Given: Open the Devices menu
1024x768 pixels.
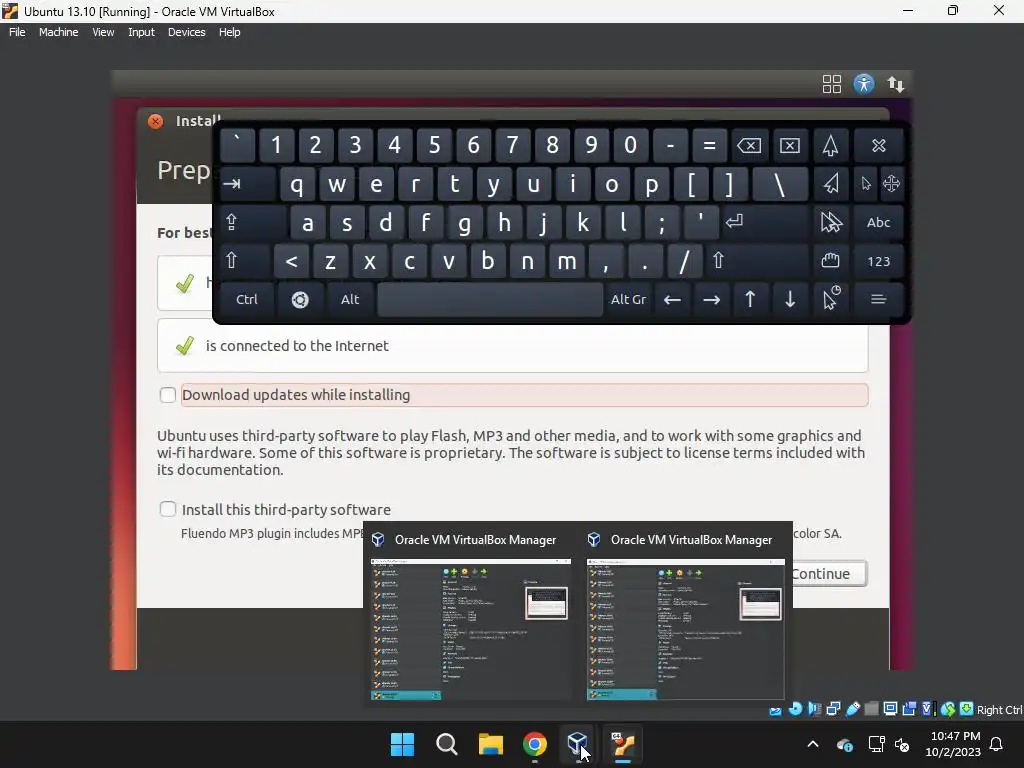Looking at the screenshot, I should (x=186, y=32).
